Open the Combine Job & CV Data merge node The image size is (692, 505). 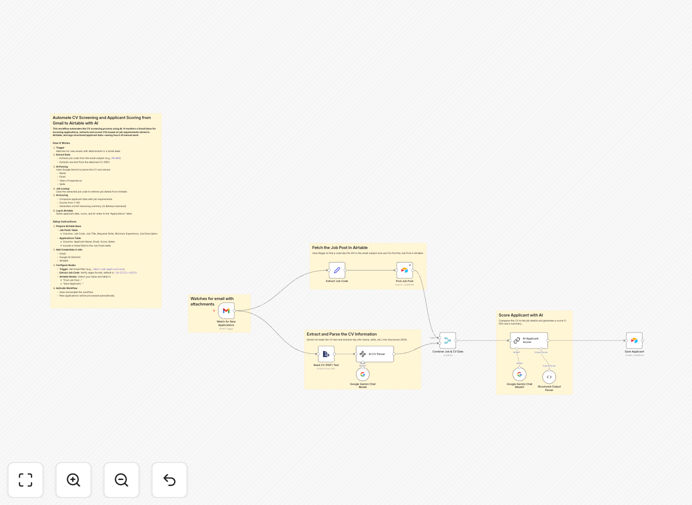[448, 340]
